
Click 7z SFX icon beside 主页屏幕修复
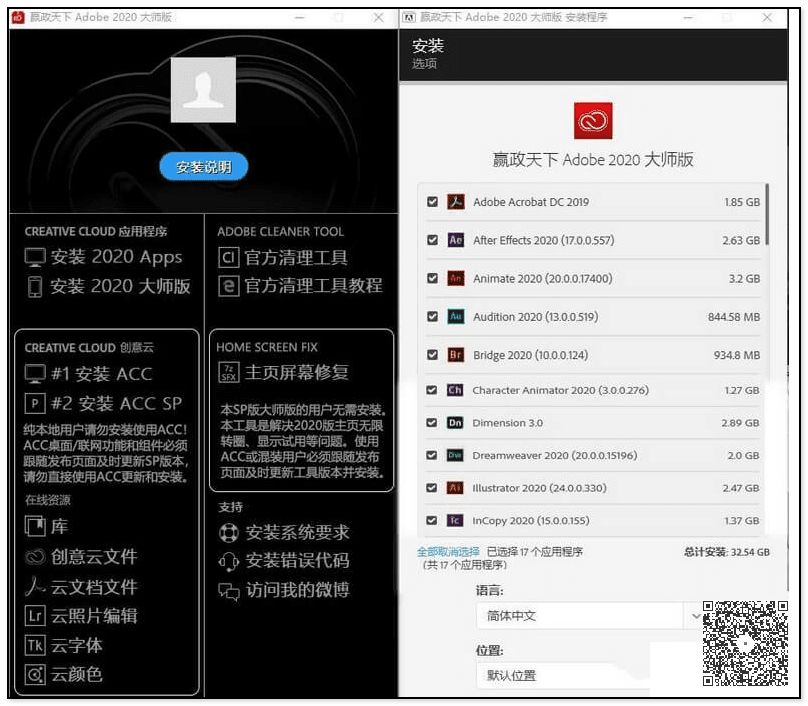229,372
